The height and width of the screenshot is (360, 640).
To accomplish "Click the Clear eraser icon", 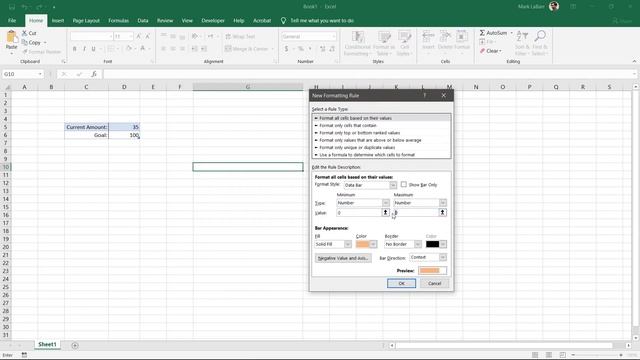I will pos(482,51).
